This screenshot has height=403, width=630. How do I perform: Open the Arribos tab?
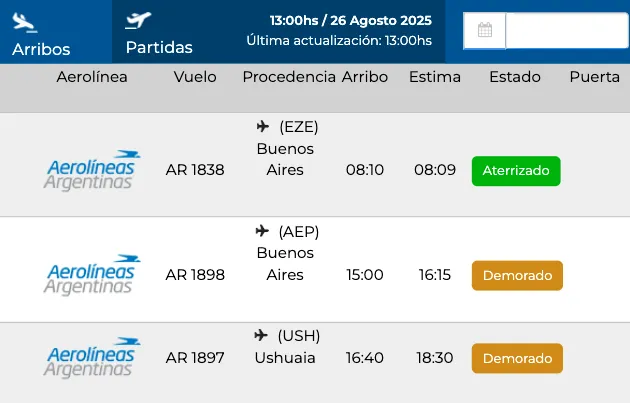coord(41,48)
